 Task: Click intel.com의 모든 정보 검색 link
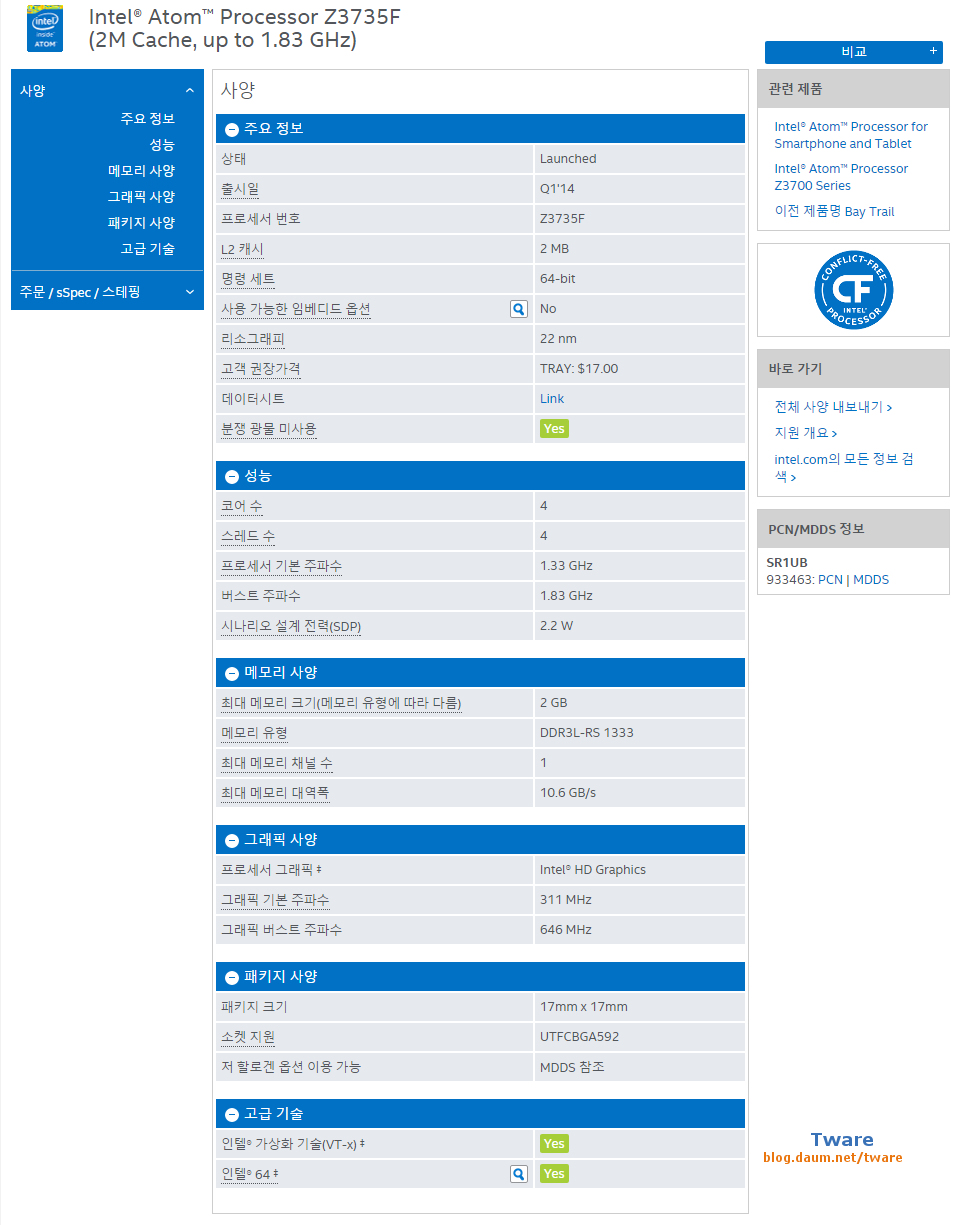click(x=844, y=468)
